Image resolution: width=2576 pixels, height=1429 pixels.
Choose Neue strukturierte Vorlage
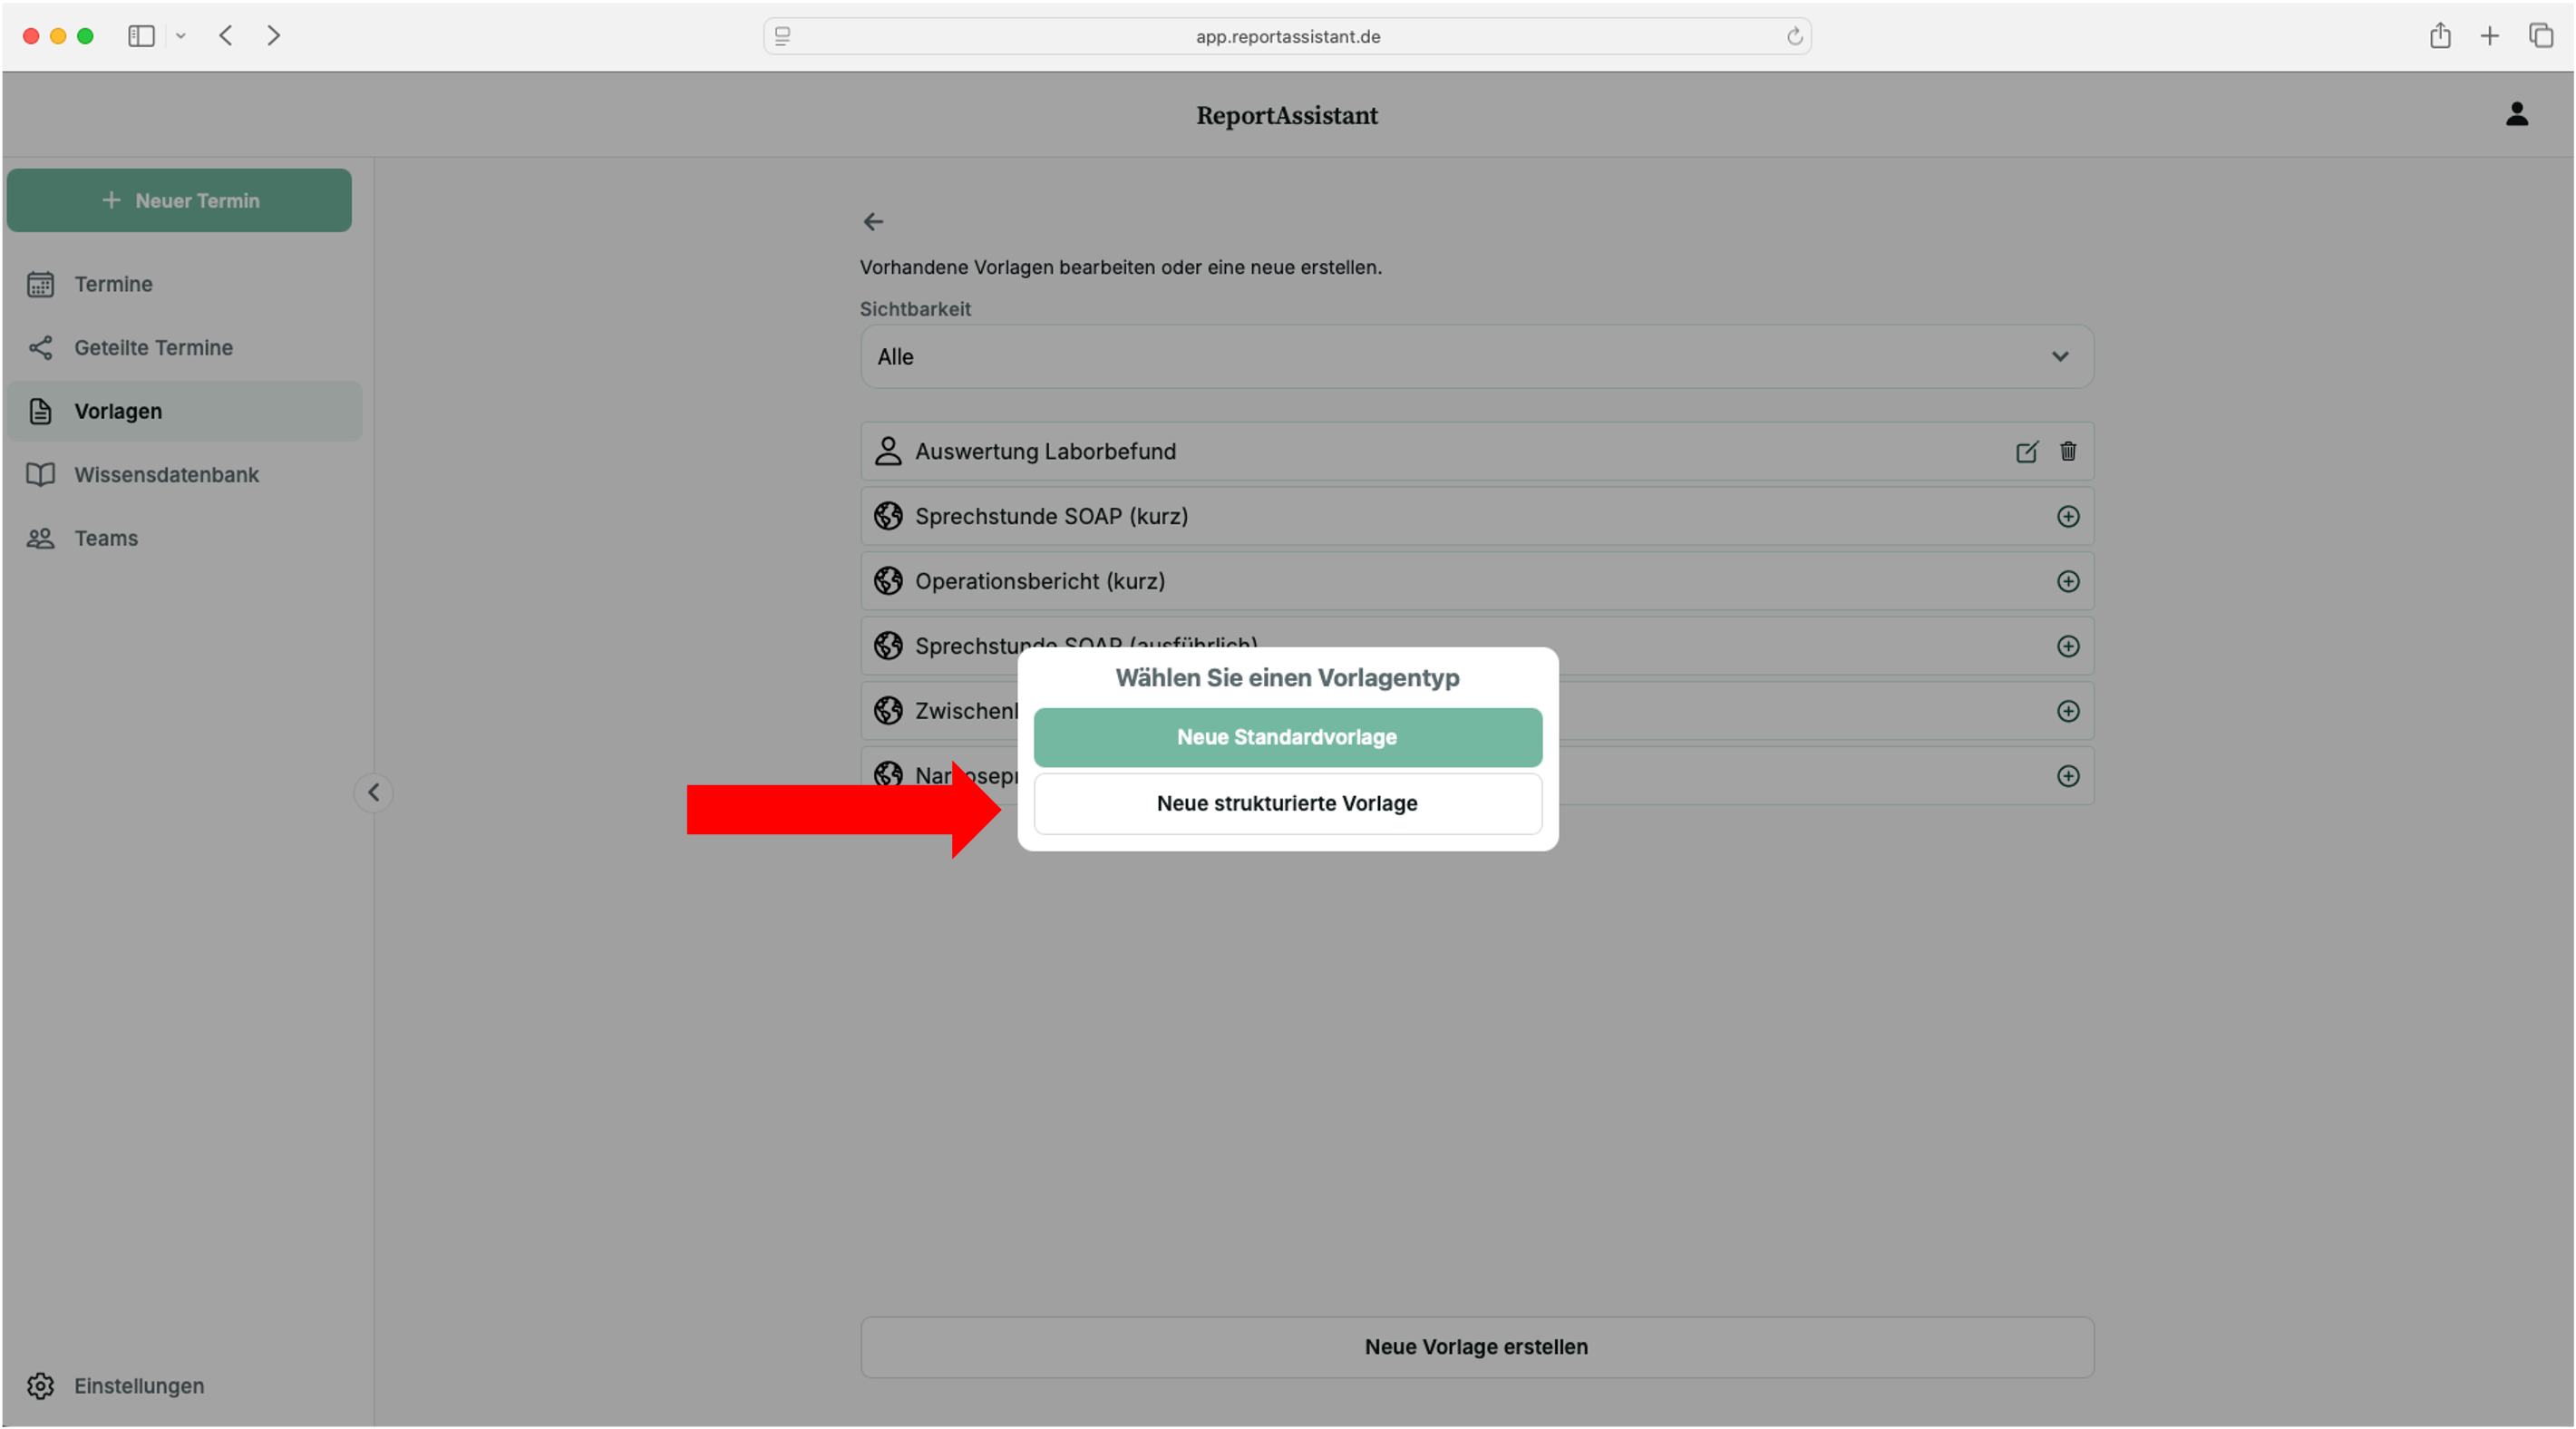(1287, 803)
